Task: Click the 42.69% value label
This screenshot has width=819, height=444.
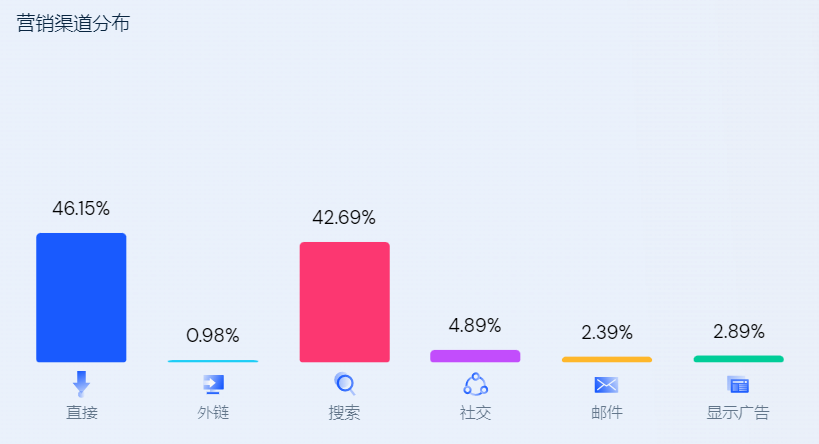Action: click(345, 218)
